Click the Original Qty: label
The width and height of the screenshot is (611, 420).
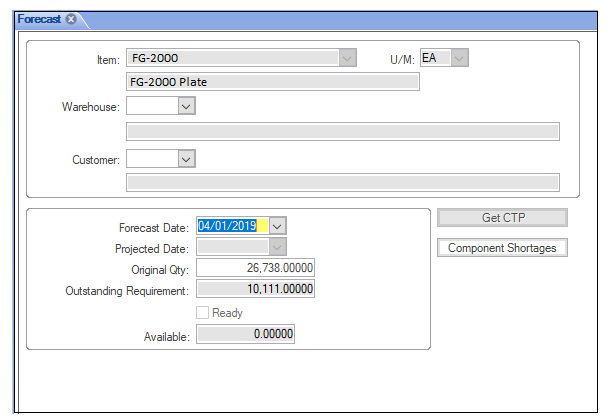pyautogui.click(x=160, y=270)
